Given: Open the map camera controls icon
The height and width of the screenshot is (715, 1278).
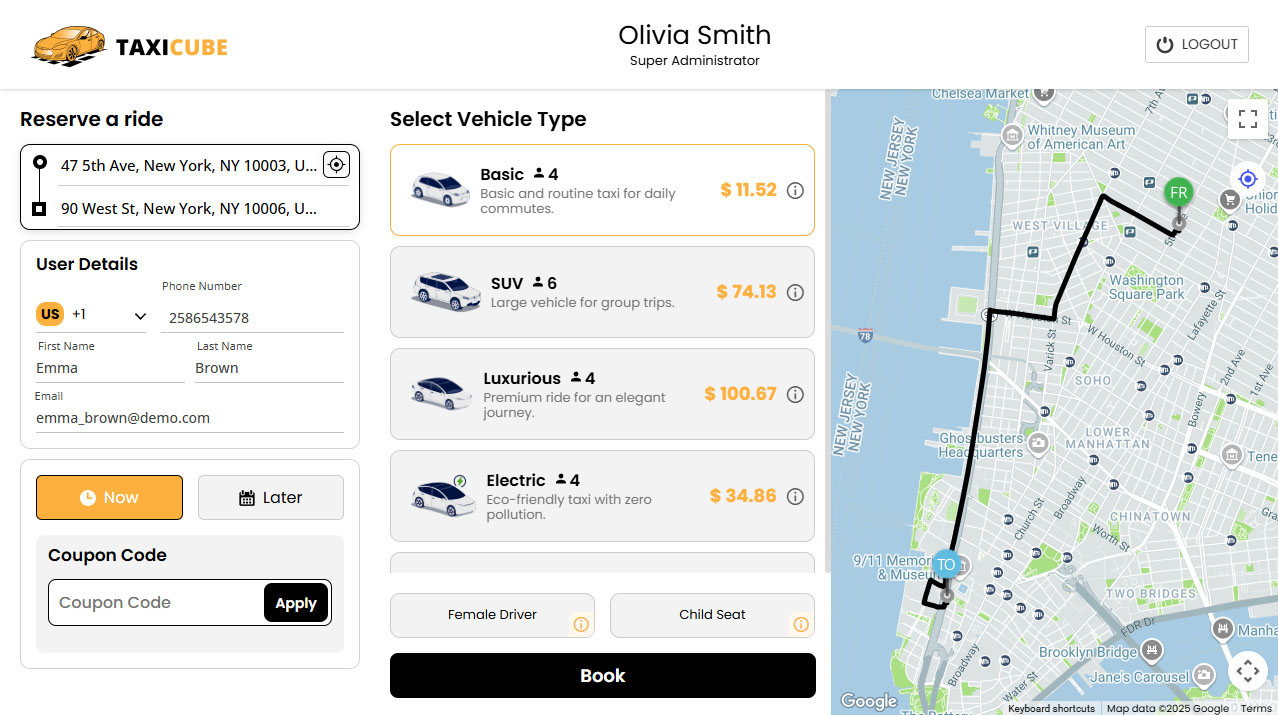Looking at the screenshot, I should click(x=1247, y=671).
